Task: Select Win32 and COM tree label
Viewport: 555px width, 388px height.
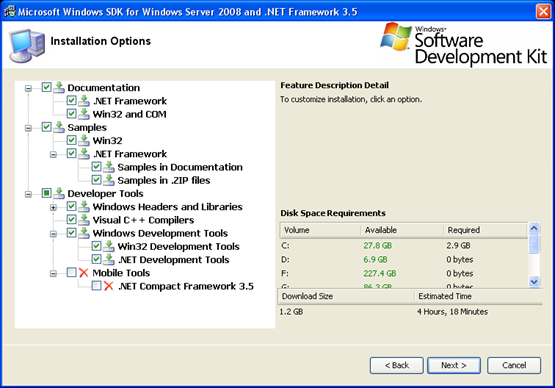Action: [130, 114]
